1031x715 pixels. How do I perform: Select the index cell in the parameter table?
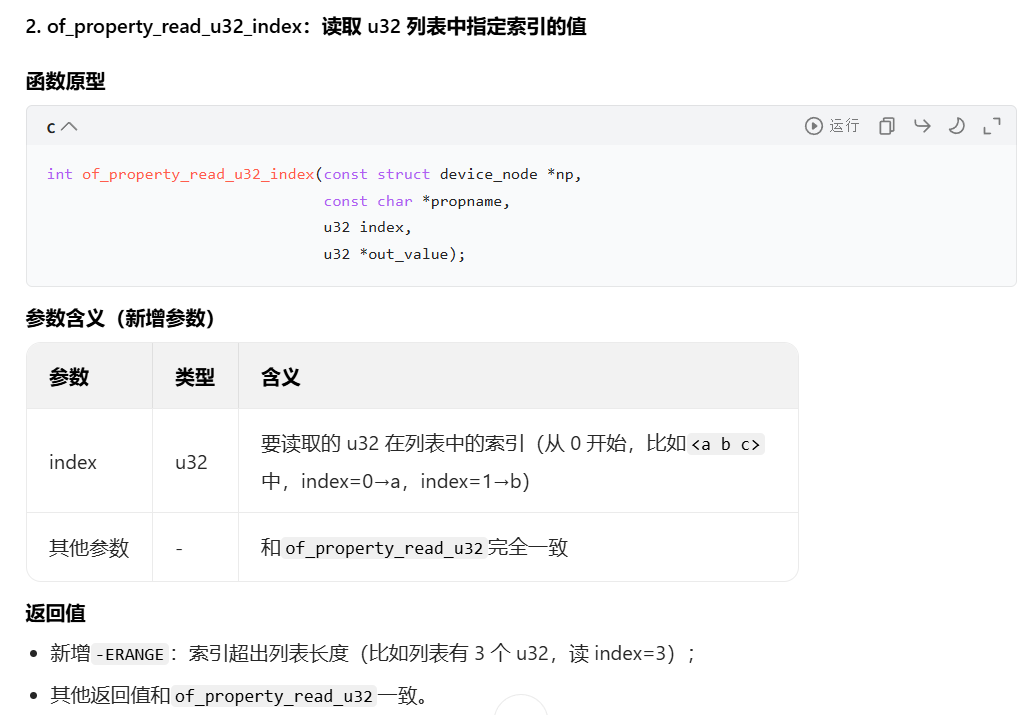[x=72, y=461]
